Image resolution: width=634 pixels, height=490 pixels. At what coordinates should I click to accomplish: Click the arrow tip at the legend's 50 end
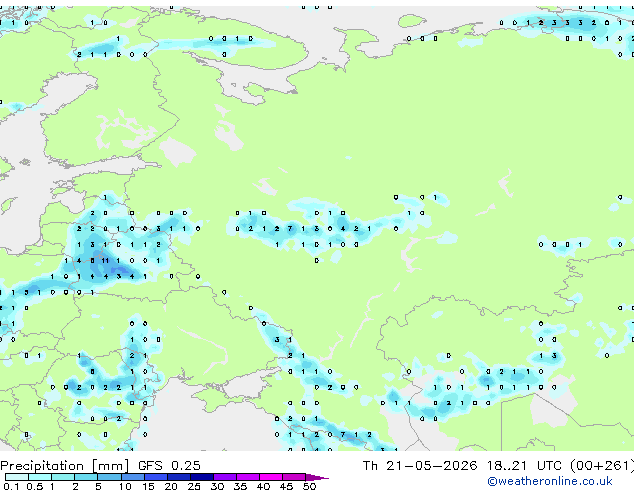point(318,477)
